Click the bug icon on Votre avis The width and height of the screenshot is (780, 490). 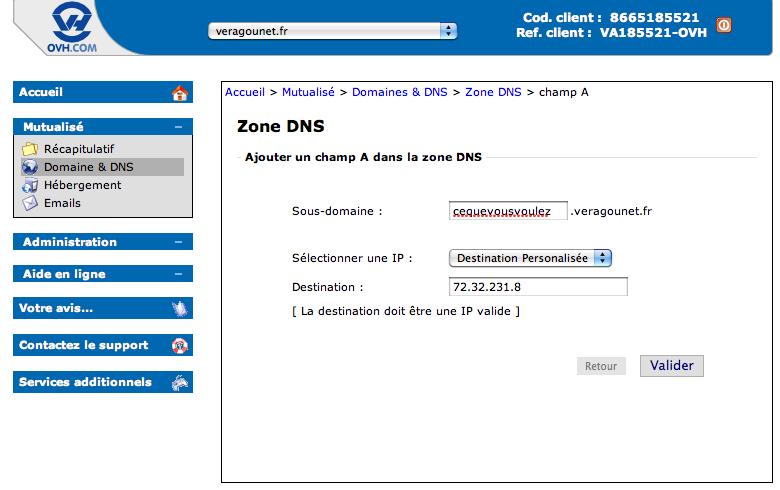180,308
